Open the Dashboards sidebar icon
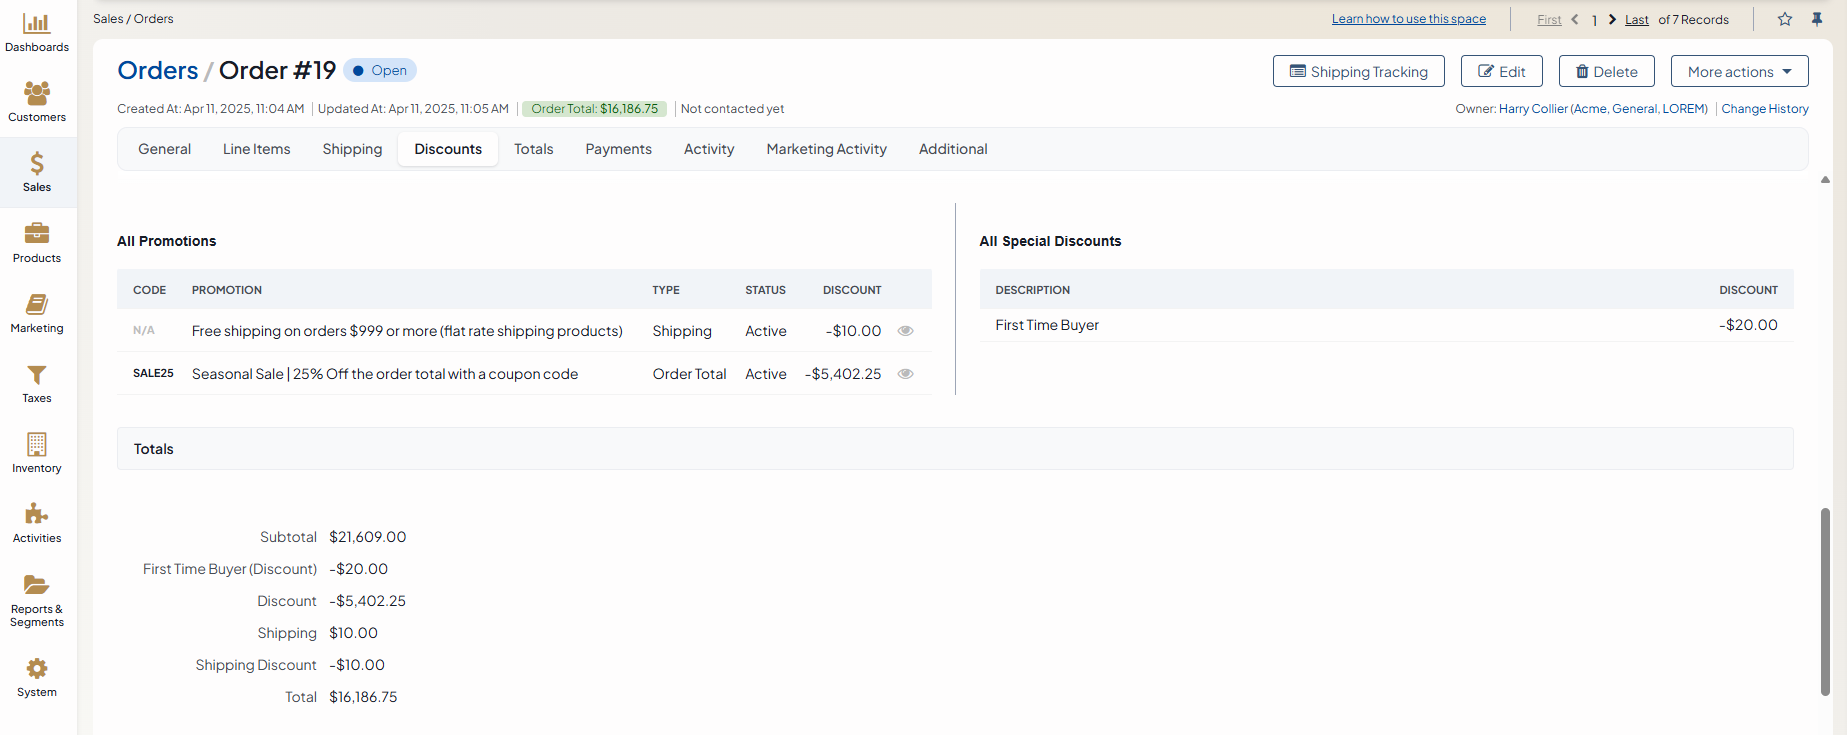Viewport: 1847px width, 735px height. (37, 24)
